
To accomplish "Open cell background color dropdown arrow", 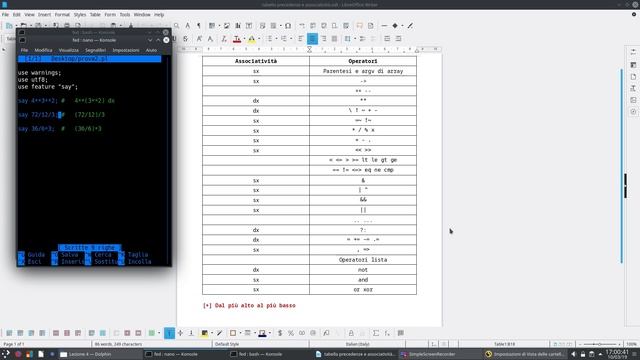I will 211,333.
